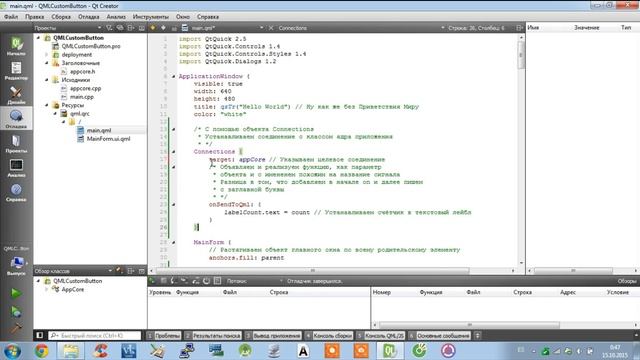Select the Debug mode (Отладка) icon
The width and height of the screenshot is (640, 360).
click(x=16, y=119)
